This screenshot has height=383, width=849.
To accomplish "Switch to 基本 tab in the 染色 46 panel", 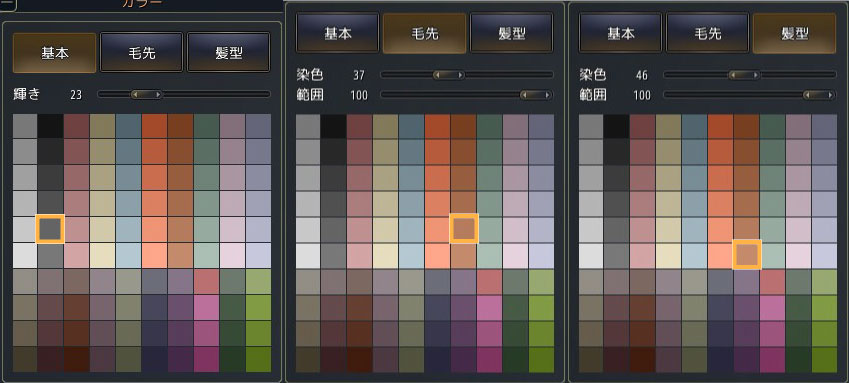I will [621, 33].
